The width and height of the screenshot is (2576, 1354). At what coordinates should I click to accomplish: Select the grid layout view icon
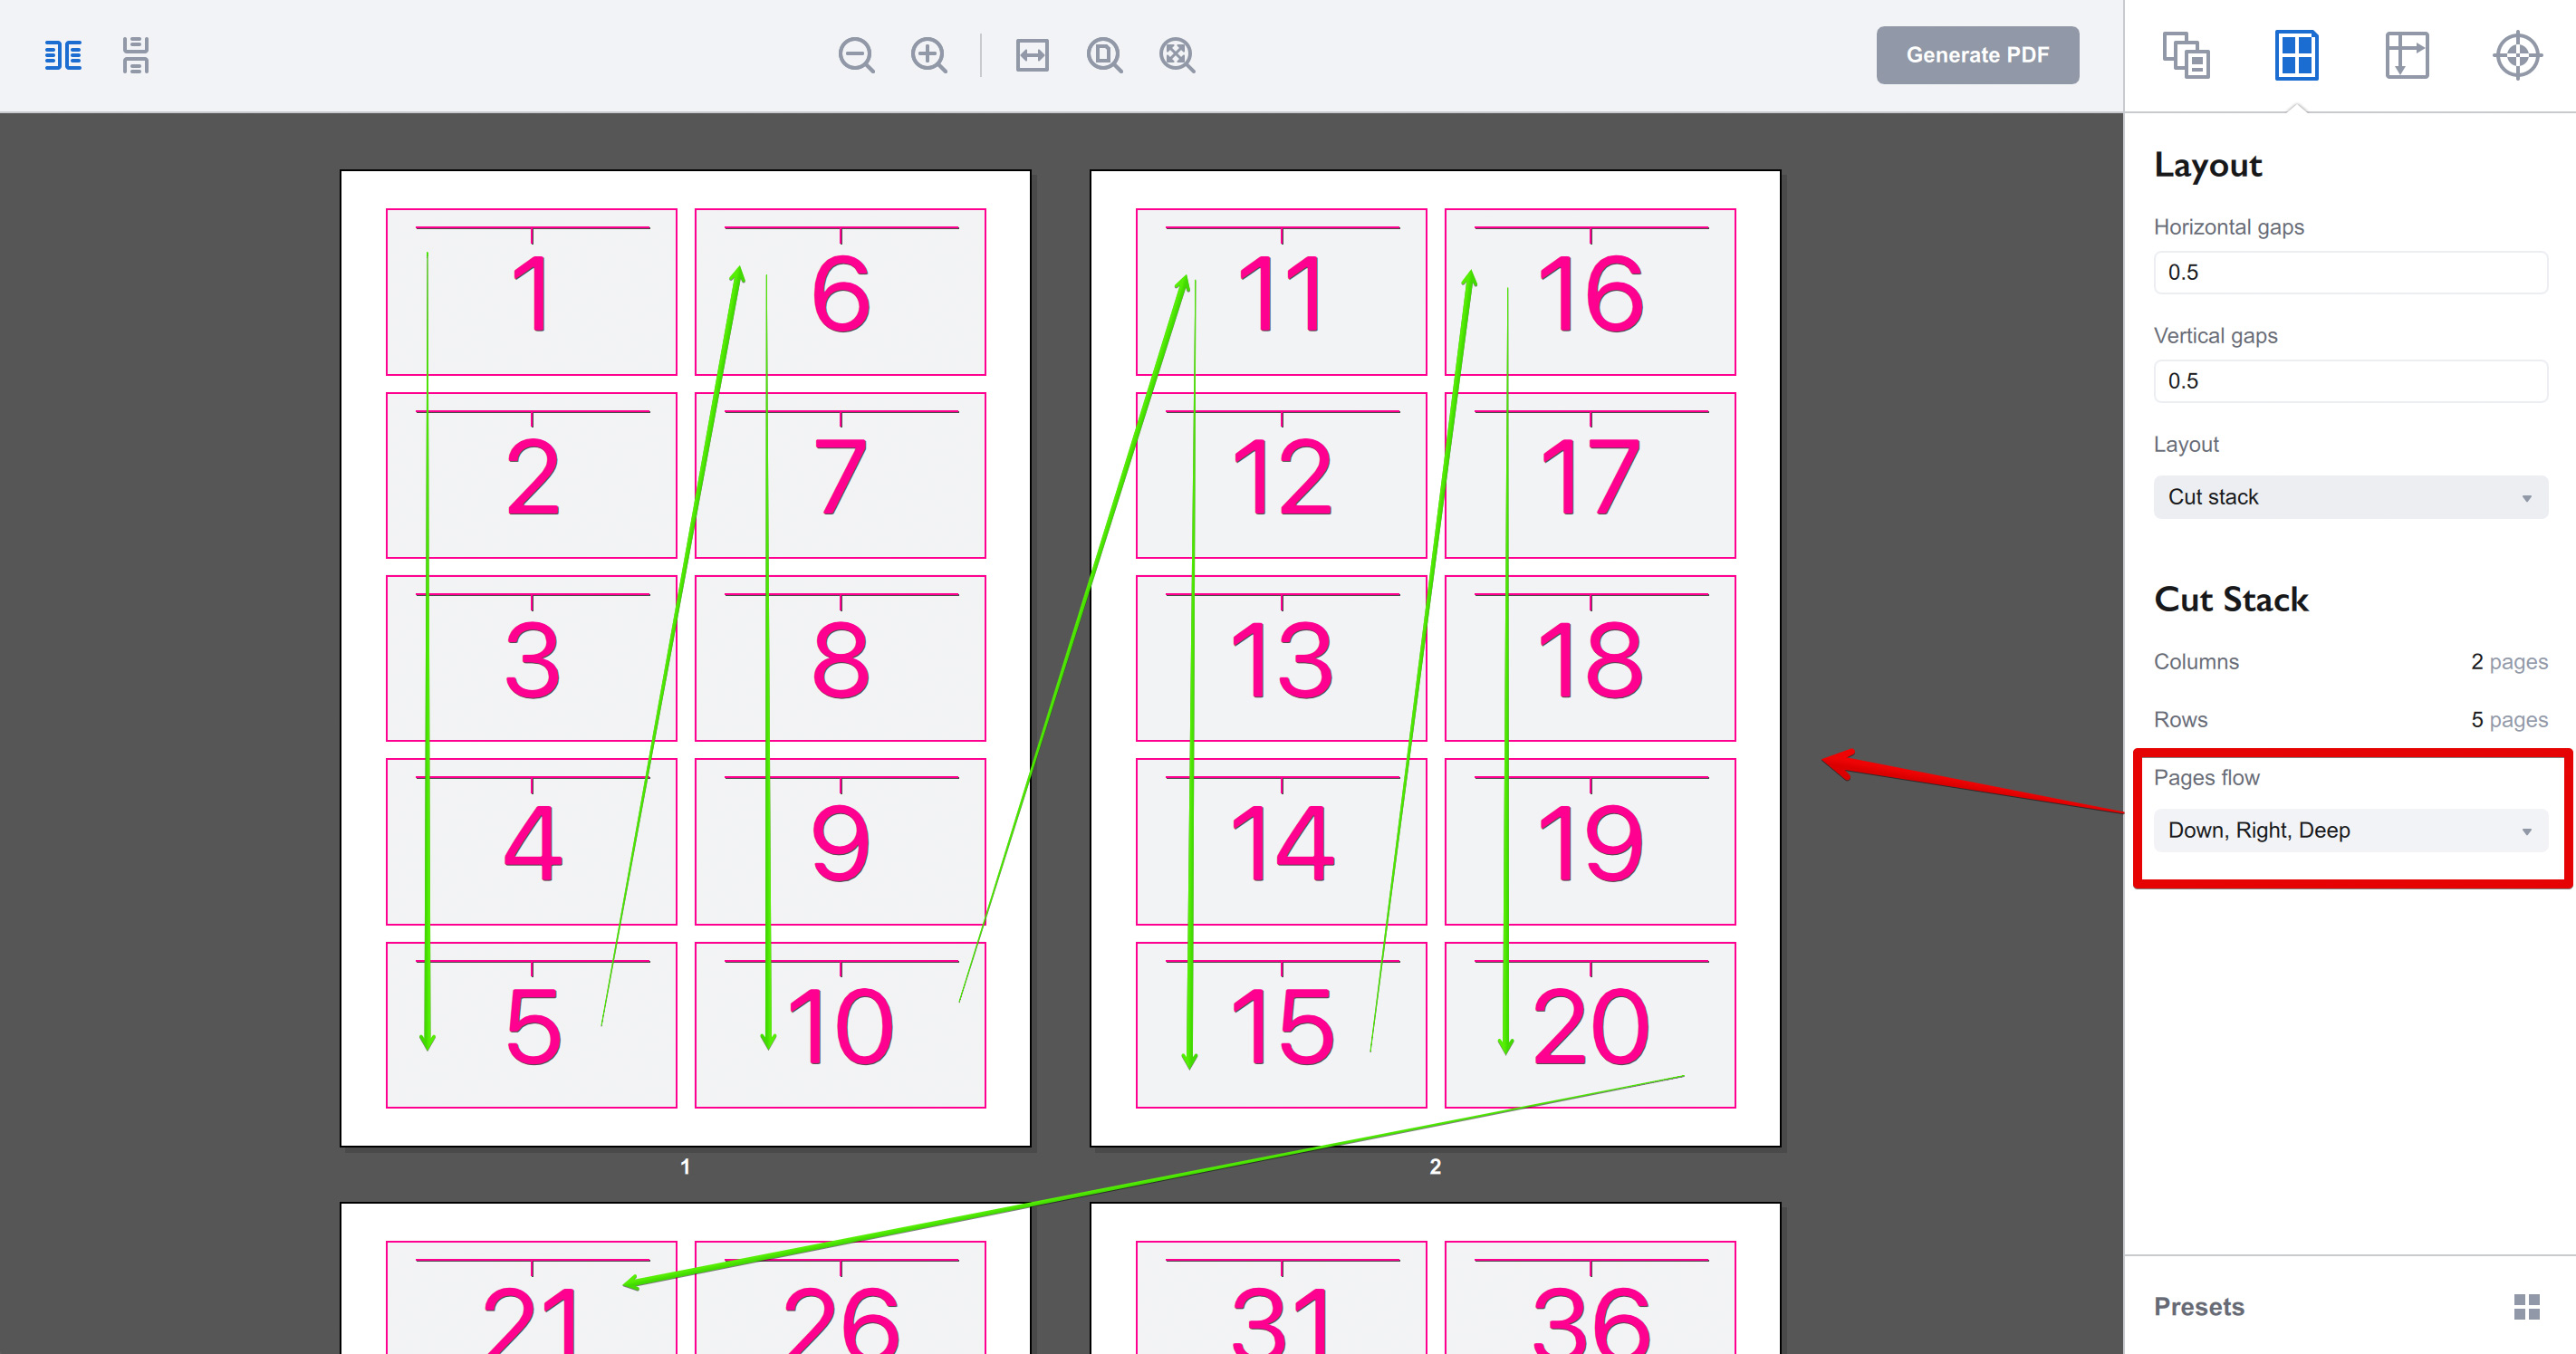2295,54
